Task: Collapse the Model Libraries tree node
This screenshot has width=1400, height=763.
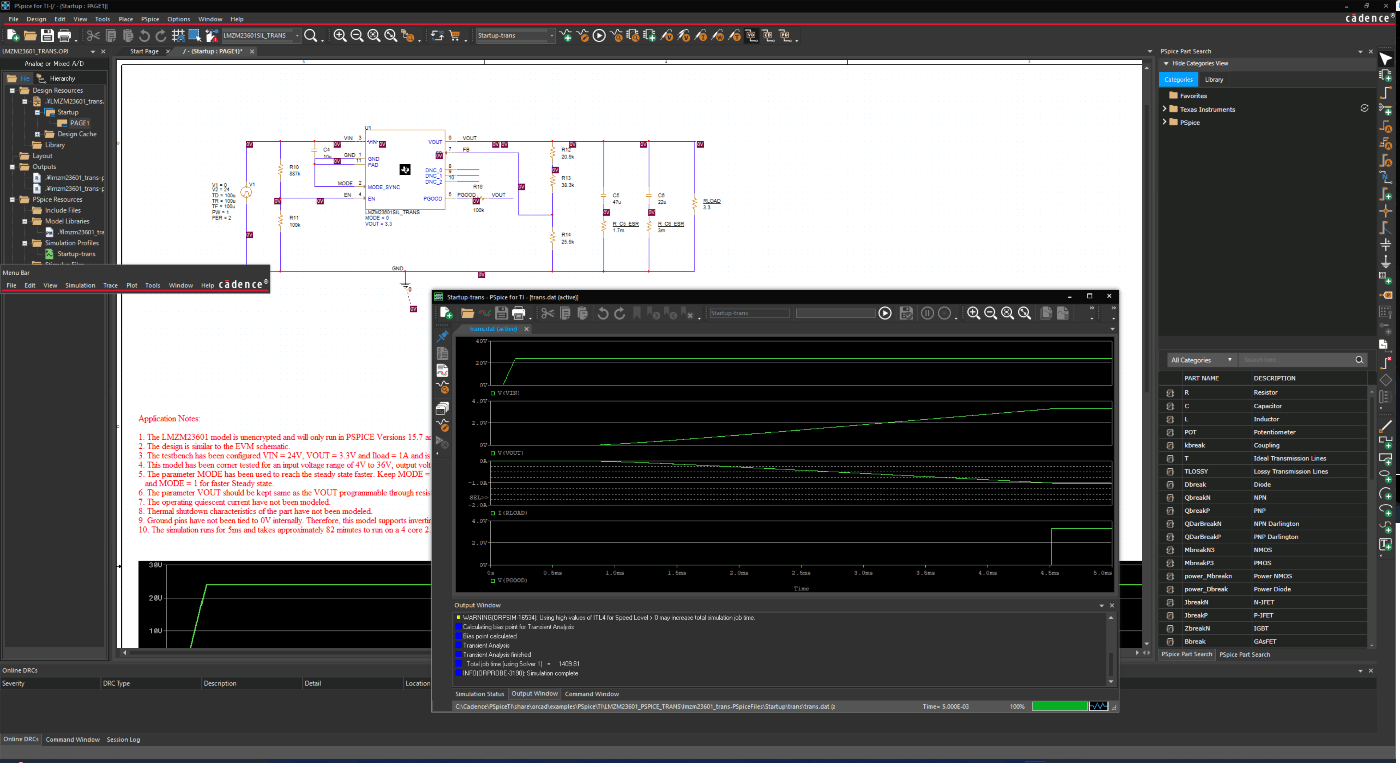Action: (25, 221)
